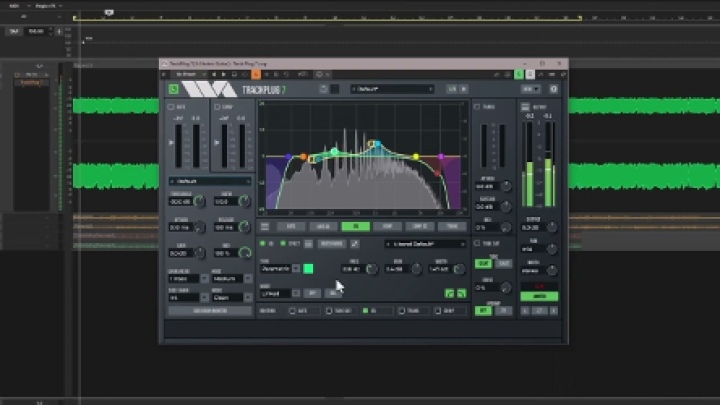Click the play icon in the plugin host toolbar

224,74
